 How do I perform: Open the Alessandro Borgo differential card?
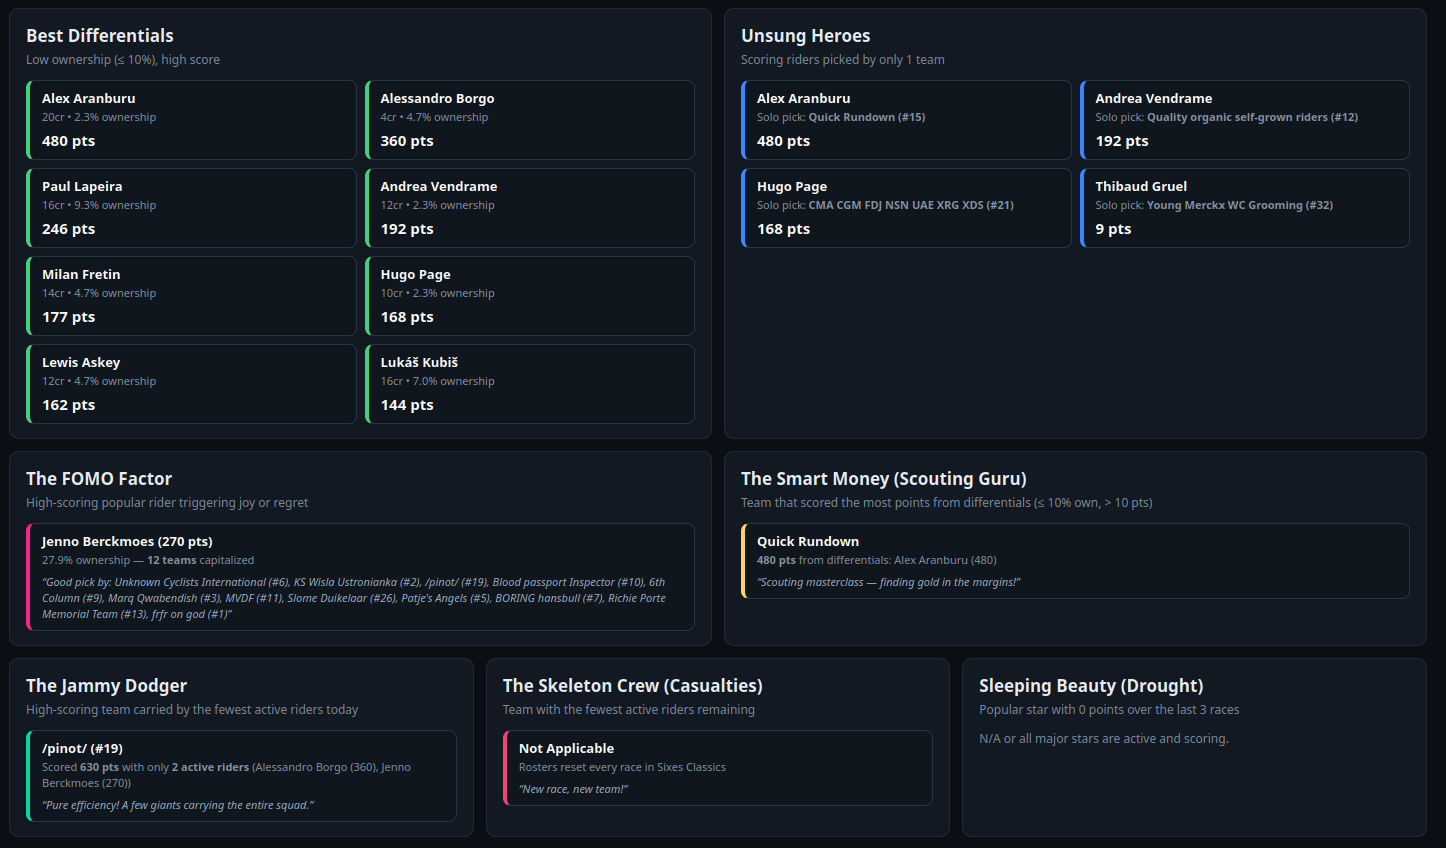pos(530,120)
